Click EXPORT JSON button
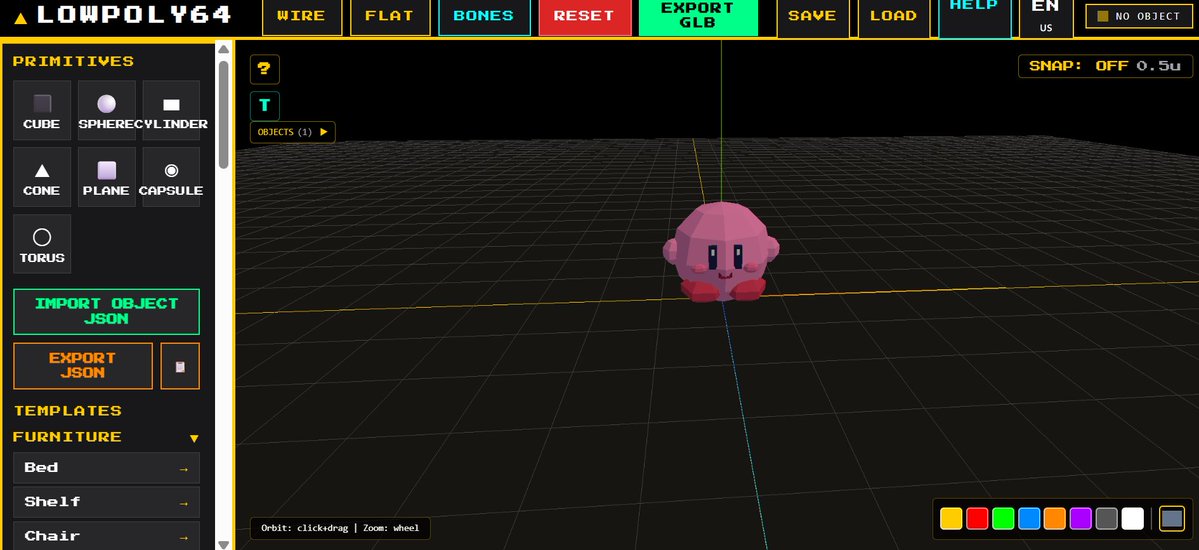The height and width of the screenshot is (550, 1199). 83,366
